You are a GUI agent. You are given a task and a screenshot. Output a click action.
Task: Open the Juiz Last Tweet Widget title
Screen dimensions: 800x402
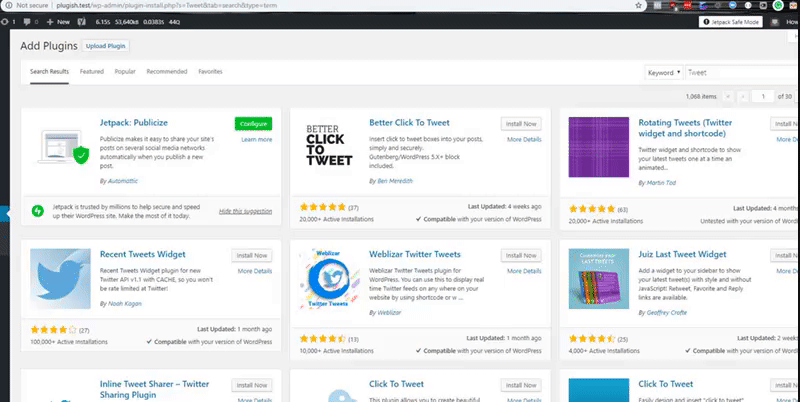pos(682,254)
